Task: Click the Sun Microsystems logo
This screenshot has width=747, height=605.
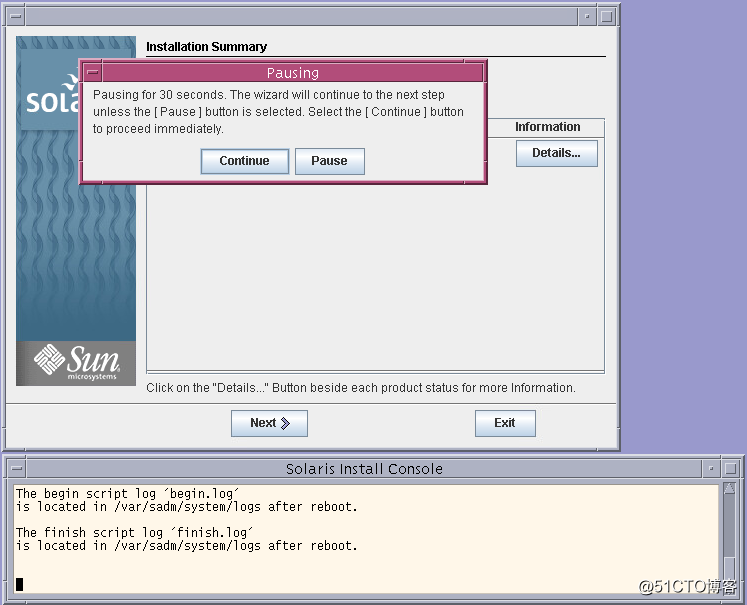Action: tap(76, 363)
